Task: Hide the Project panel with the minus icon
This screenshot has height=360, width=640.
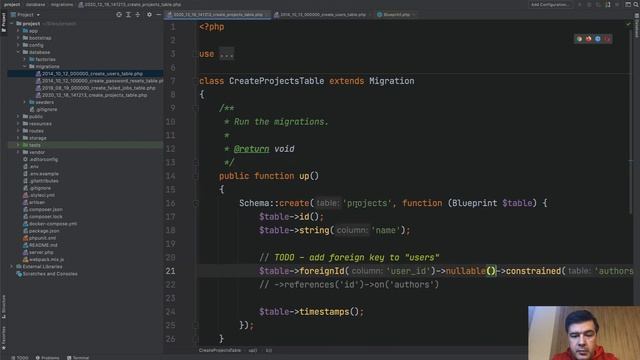Action: 158,15
